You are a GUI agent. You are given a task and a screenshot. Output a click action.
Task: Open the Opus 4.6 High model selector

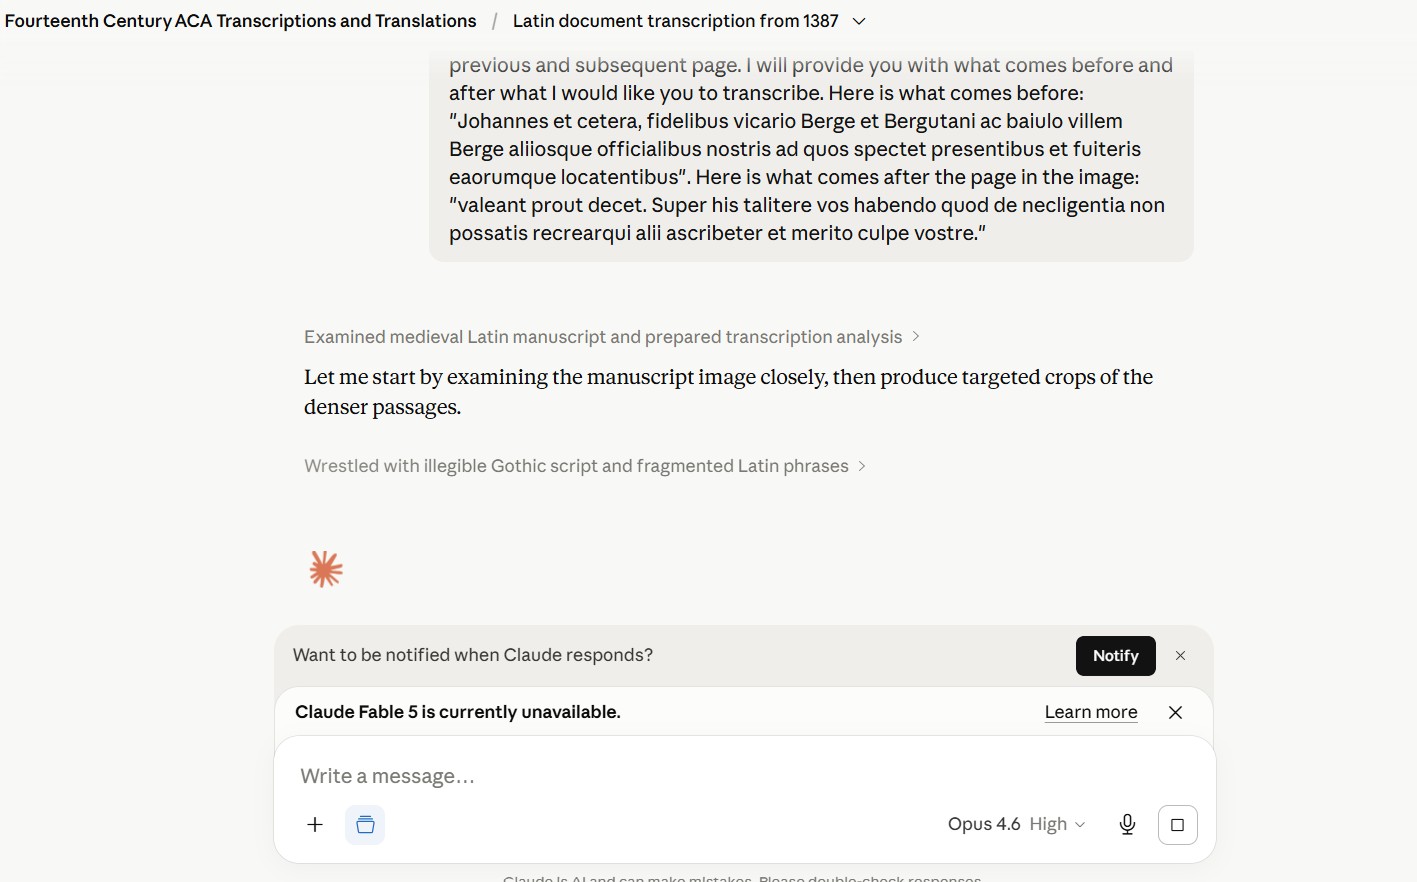[x=1016, y=824]
